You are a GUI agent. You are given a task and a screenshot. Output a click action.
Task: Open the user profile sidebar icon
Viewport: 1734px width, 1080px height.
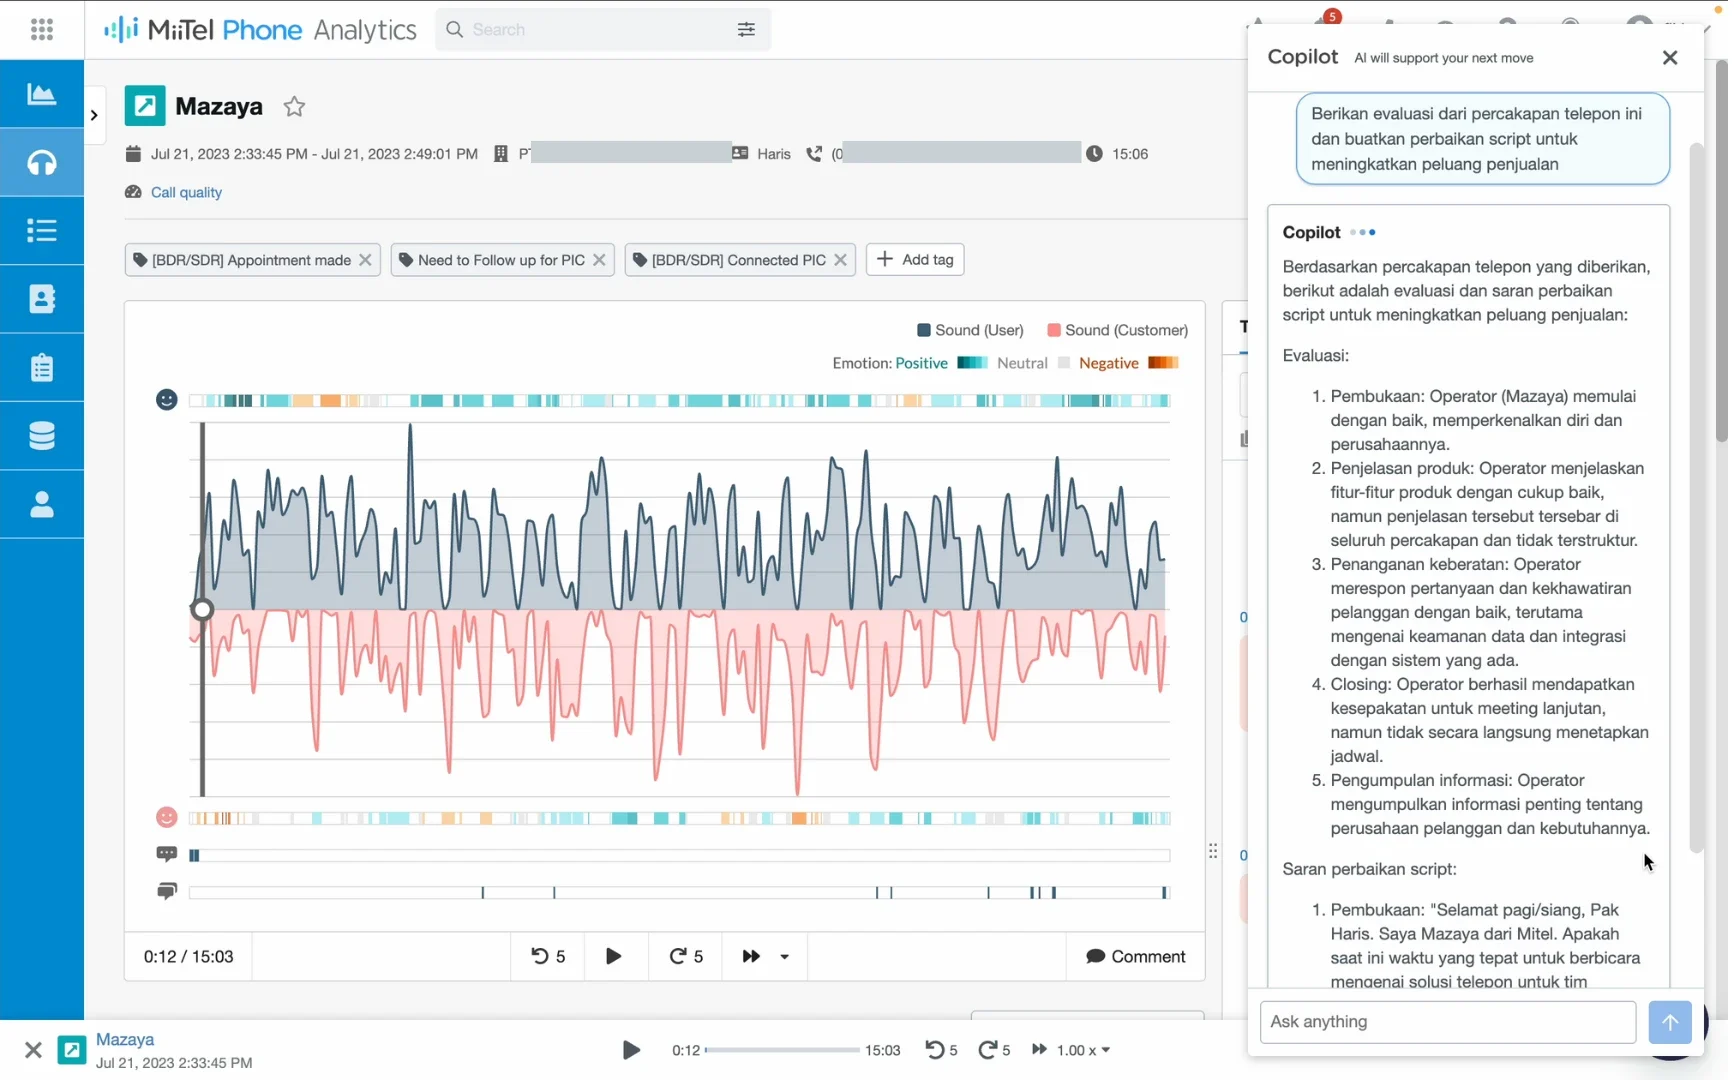click(42, 505)
